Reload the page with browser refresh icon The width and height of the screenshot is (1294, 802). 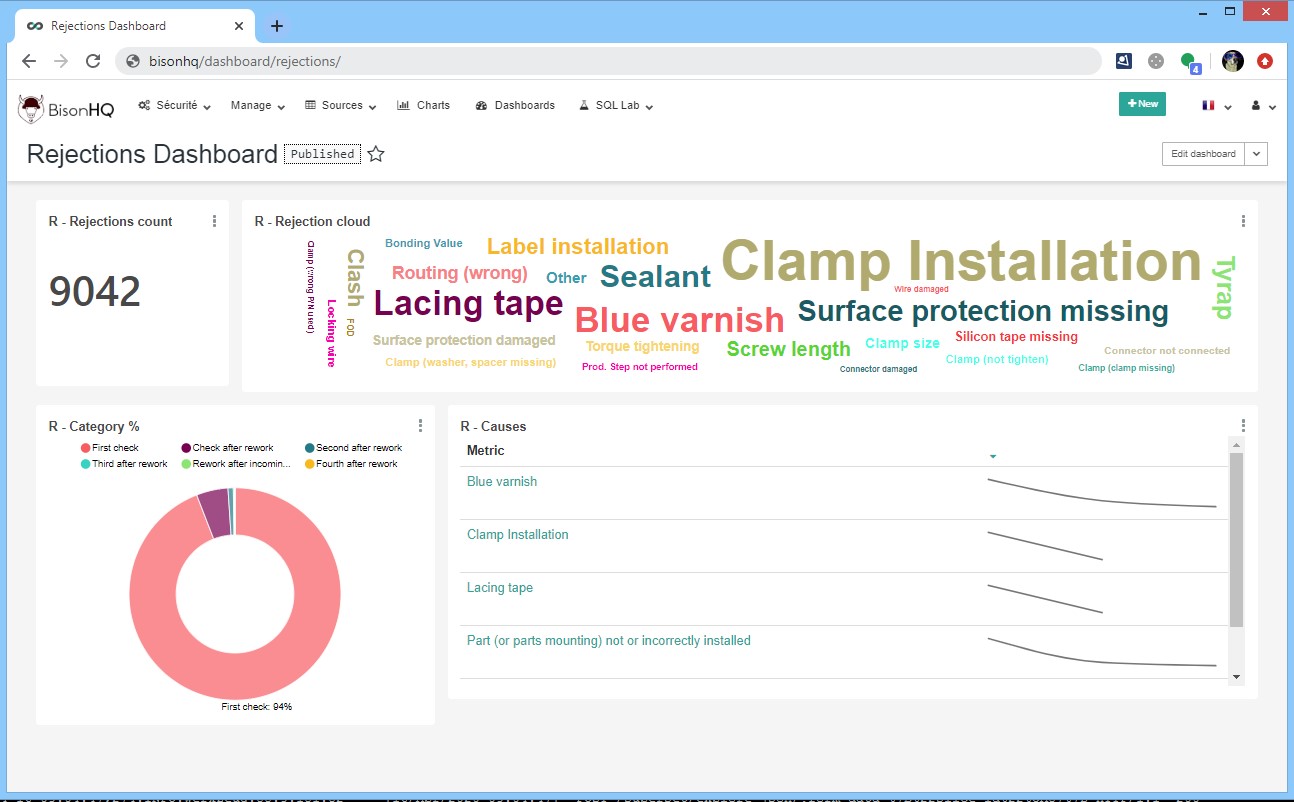click(93, 61)
